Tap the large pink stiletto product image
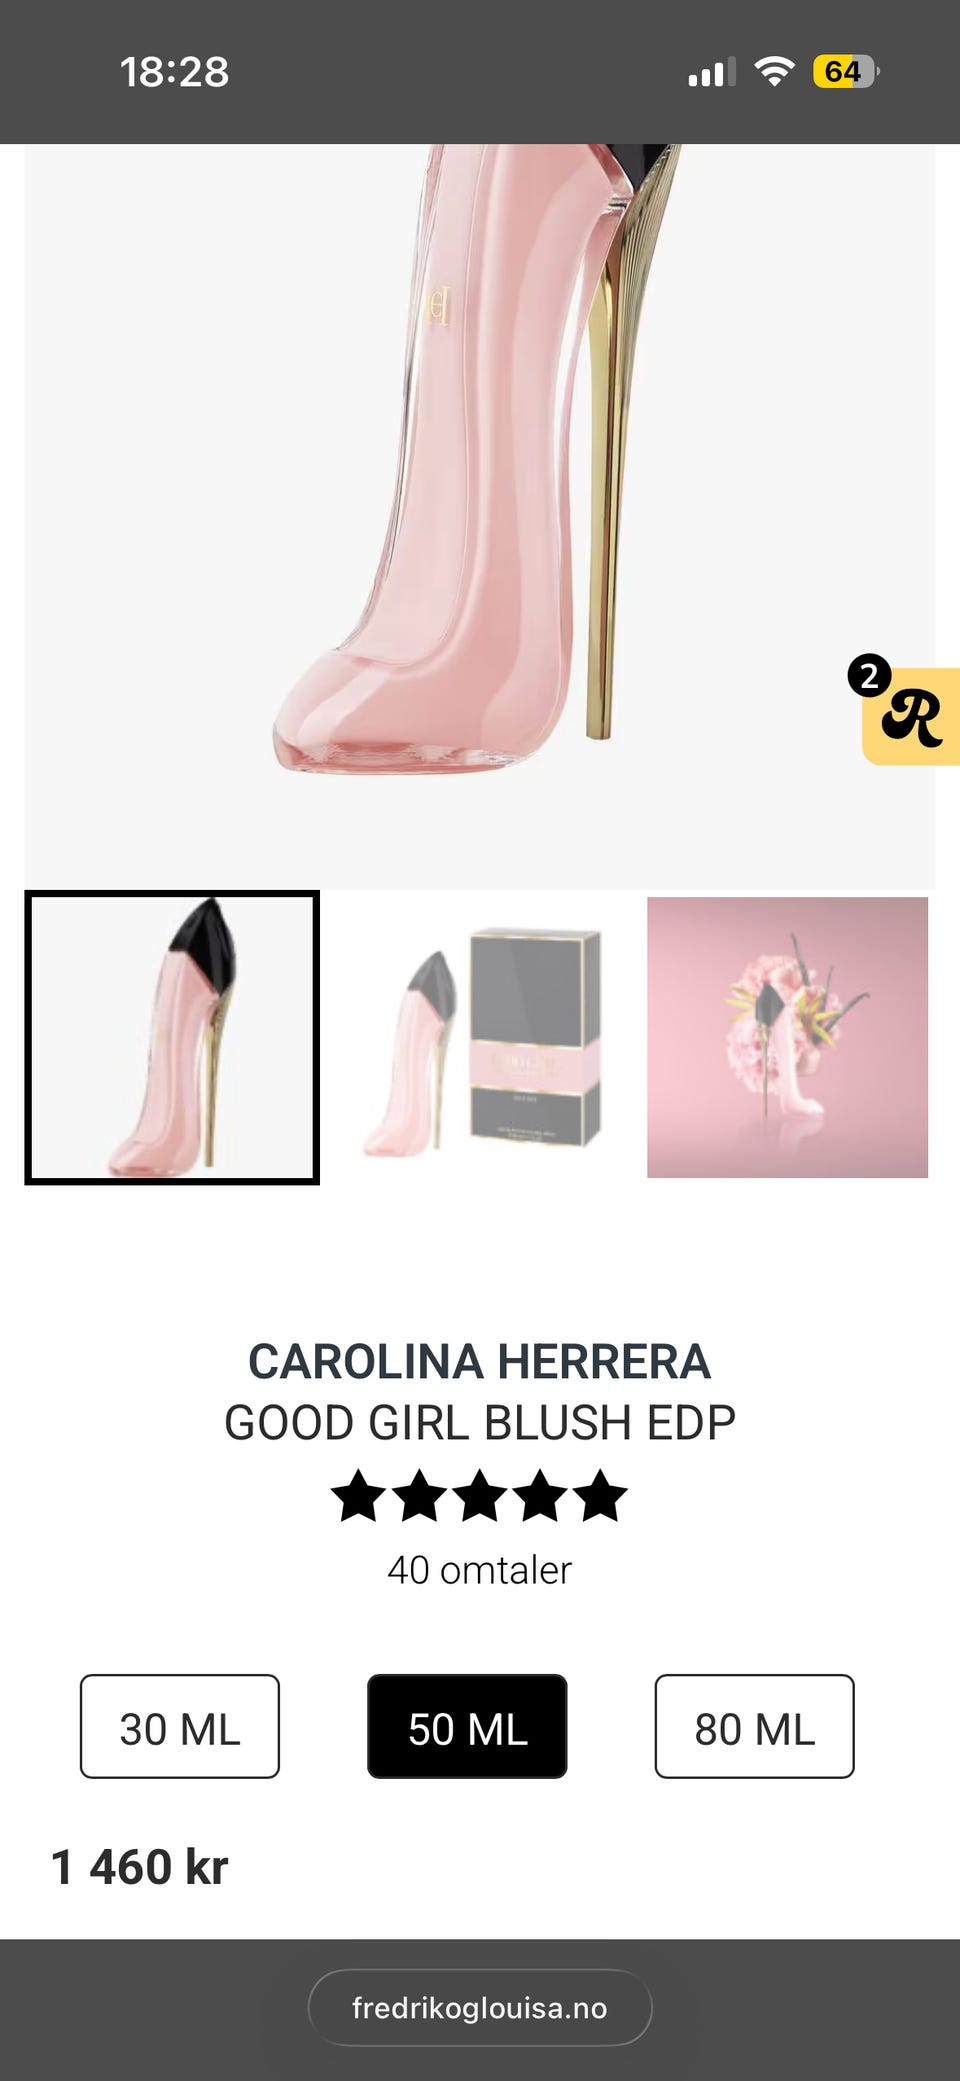Viewport: 960px width, 2081px height. (480, 516)
